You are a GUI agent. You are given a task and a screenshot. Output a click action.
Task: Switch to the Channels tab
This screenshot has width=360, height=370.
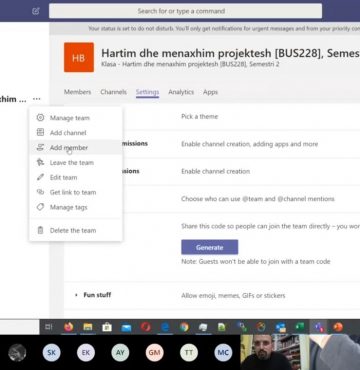(113, 92)
